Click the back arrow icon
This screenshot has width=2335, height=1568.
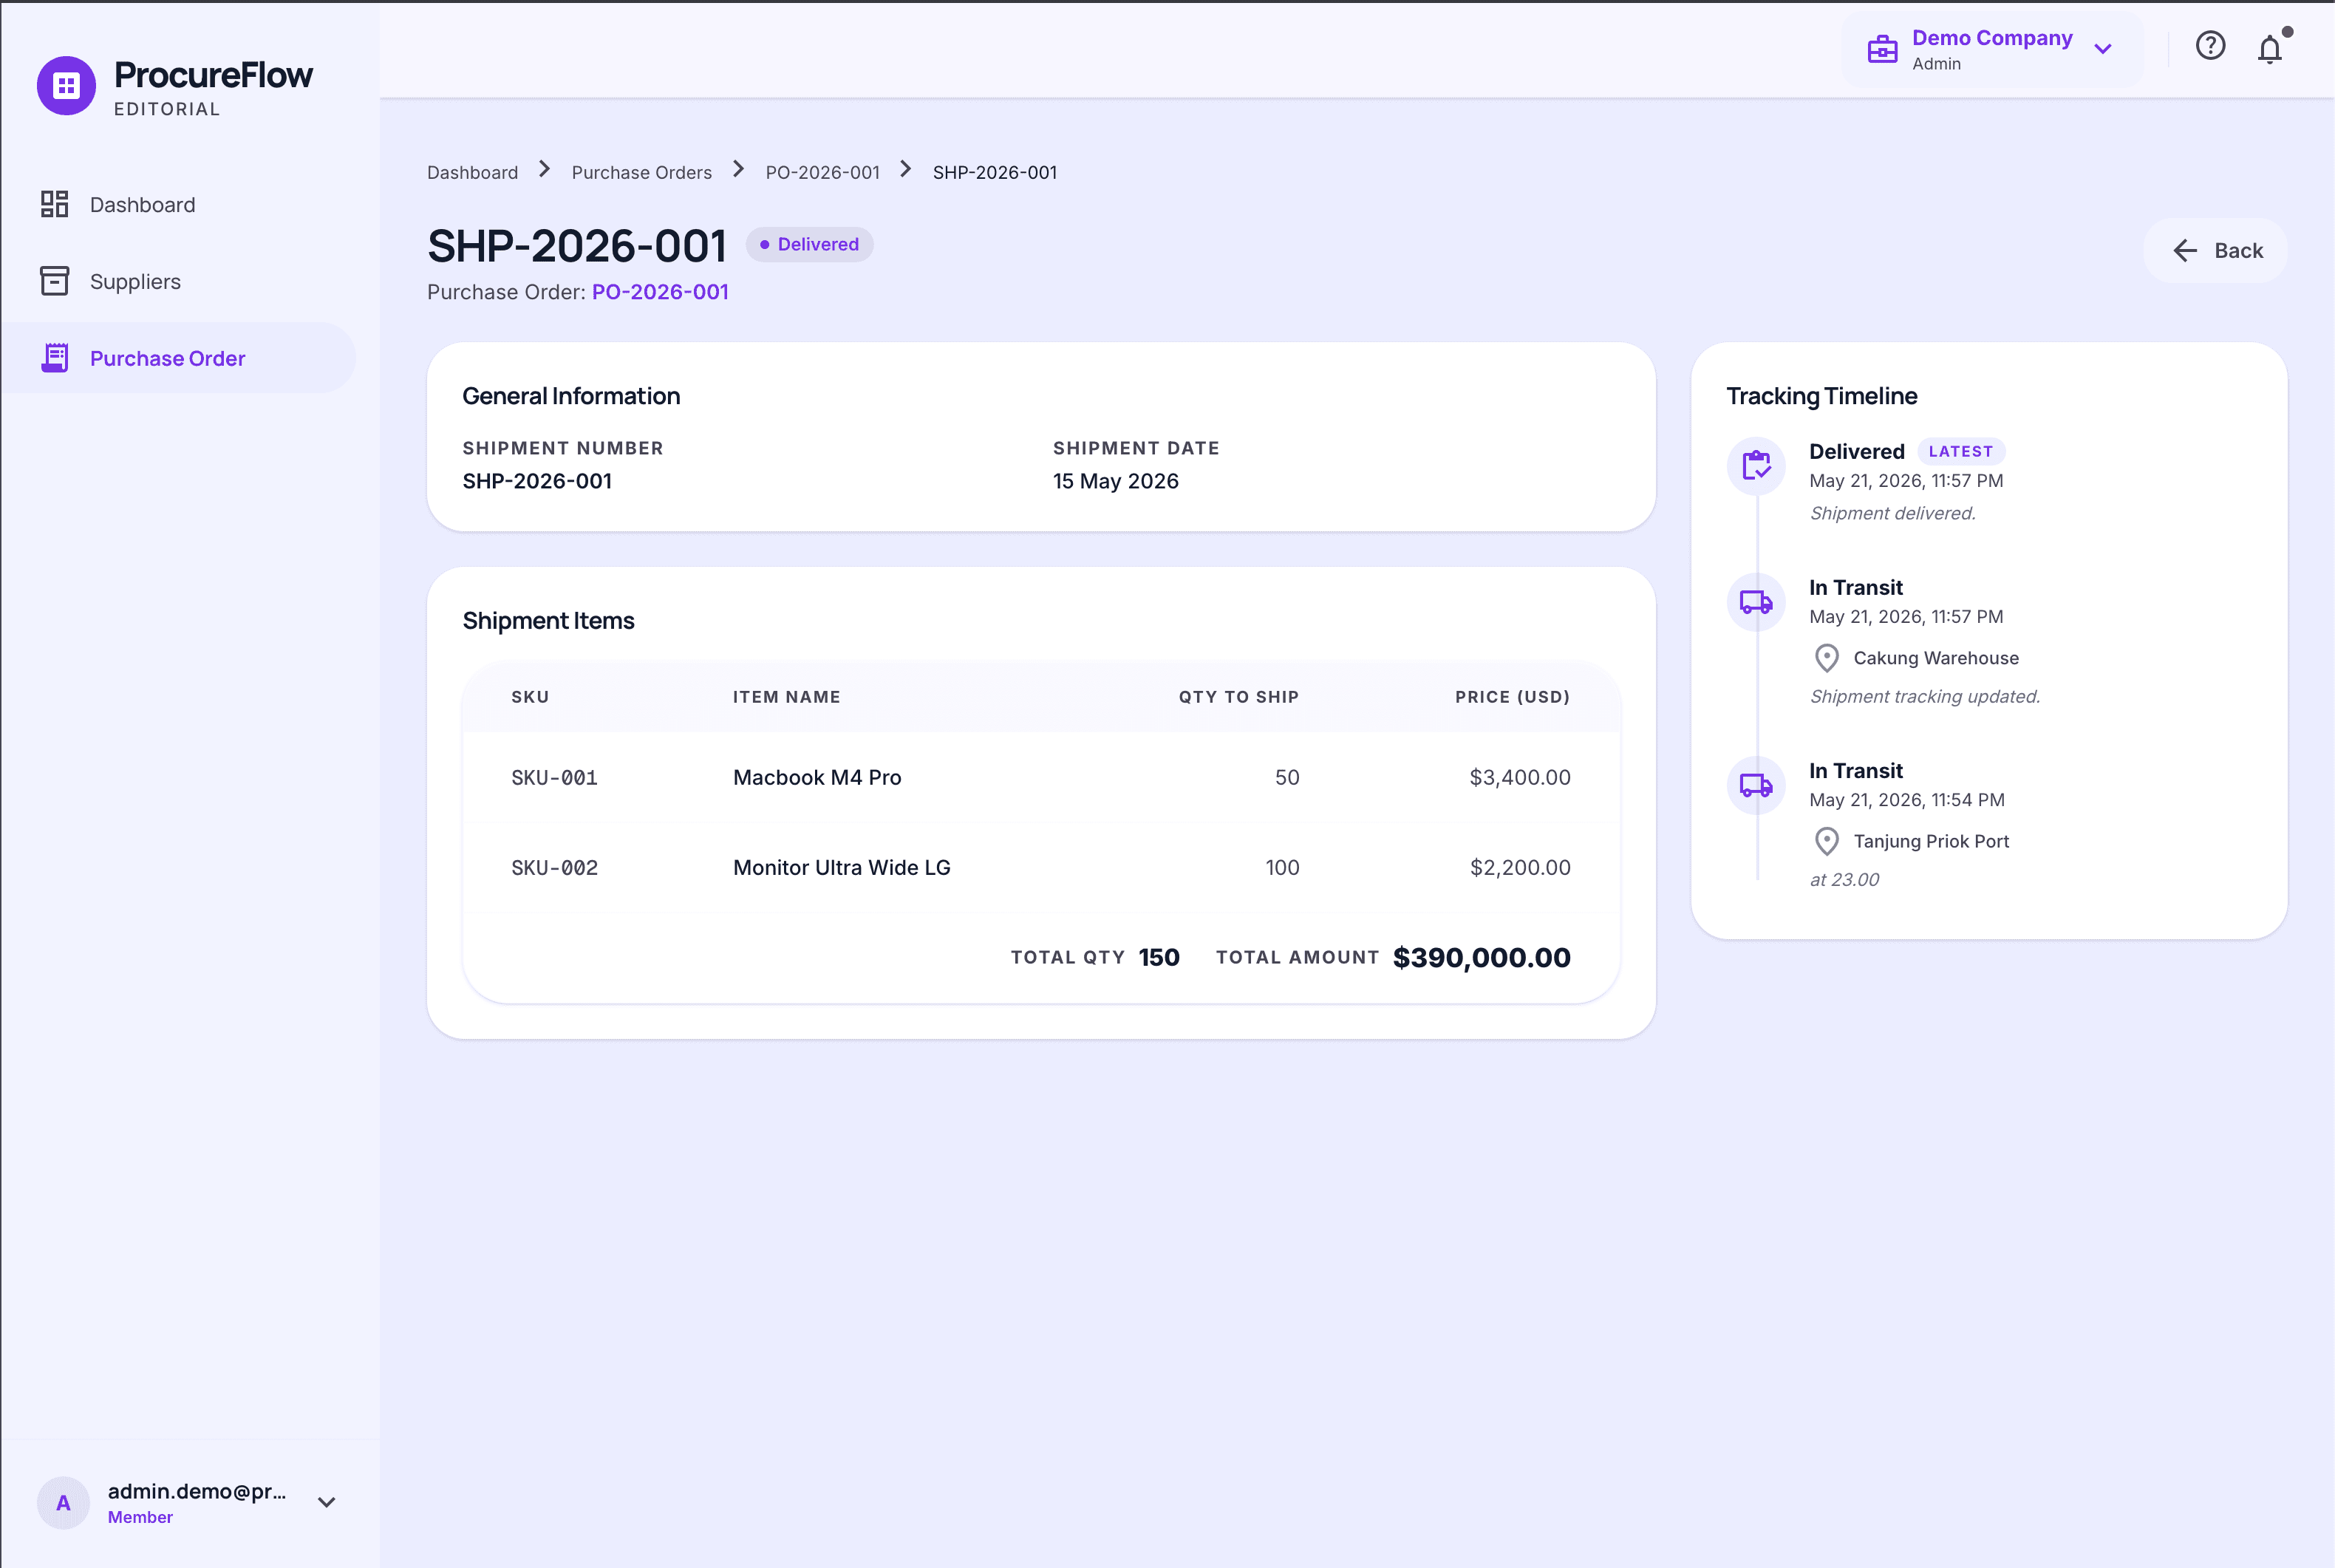2185,251
